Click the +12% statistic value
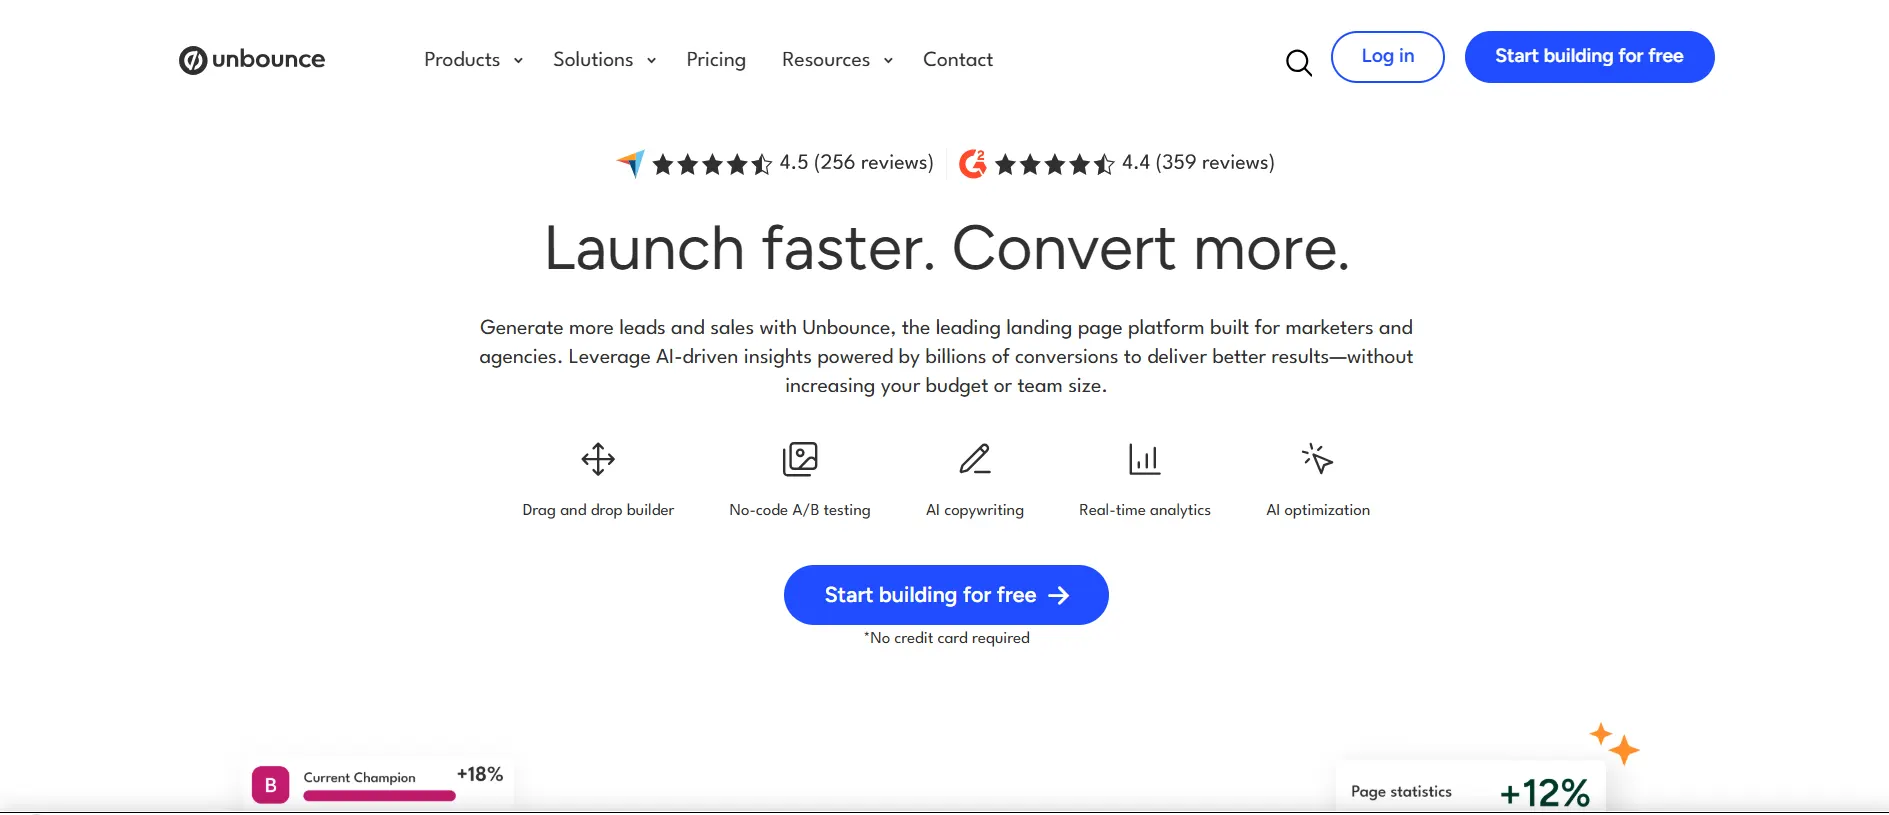Viewport: 1889px width, 815px height. click(x=1545, y=793)
